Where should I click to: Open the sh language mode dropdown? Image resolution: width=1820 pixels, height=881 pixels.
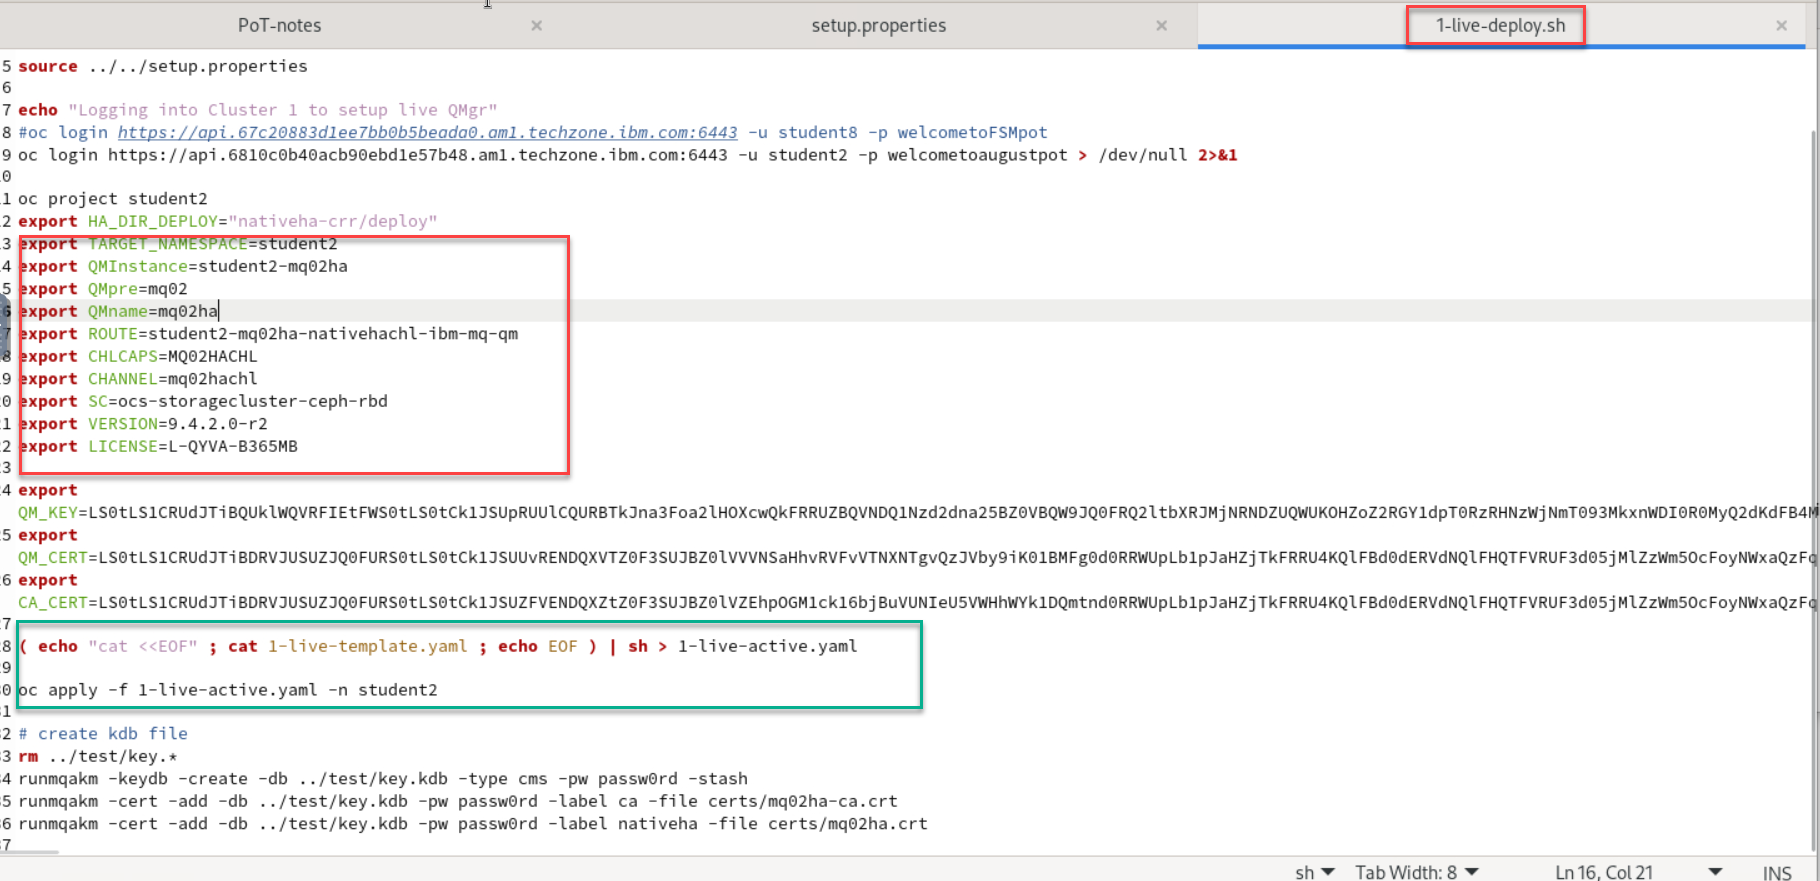[1314, 872]
